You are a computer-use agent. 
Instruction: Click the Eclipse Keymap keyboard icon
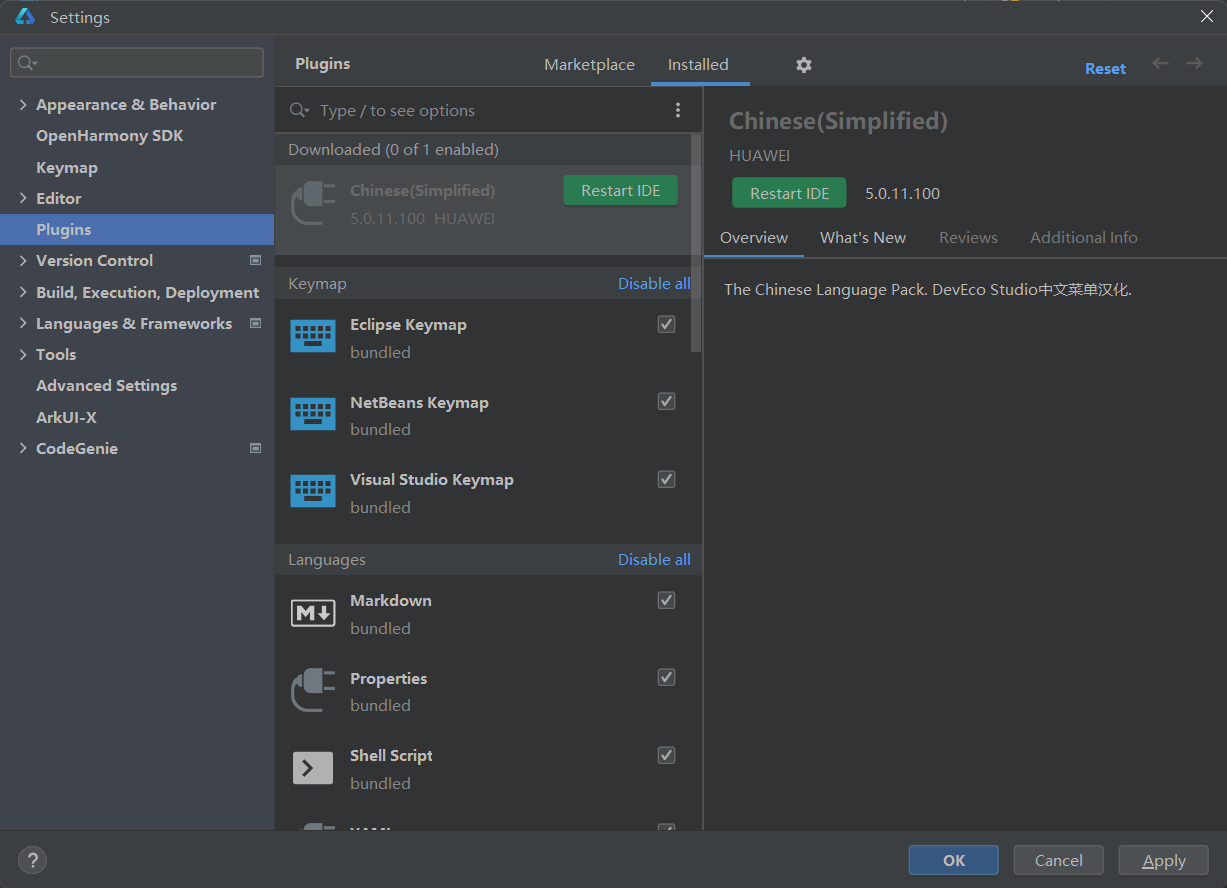click(313, 335)
